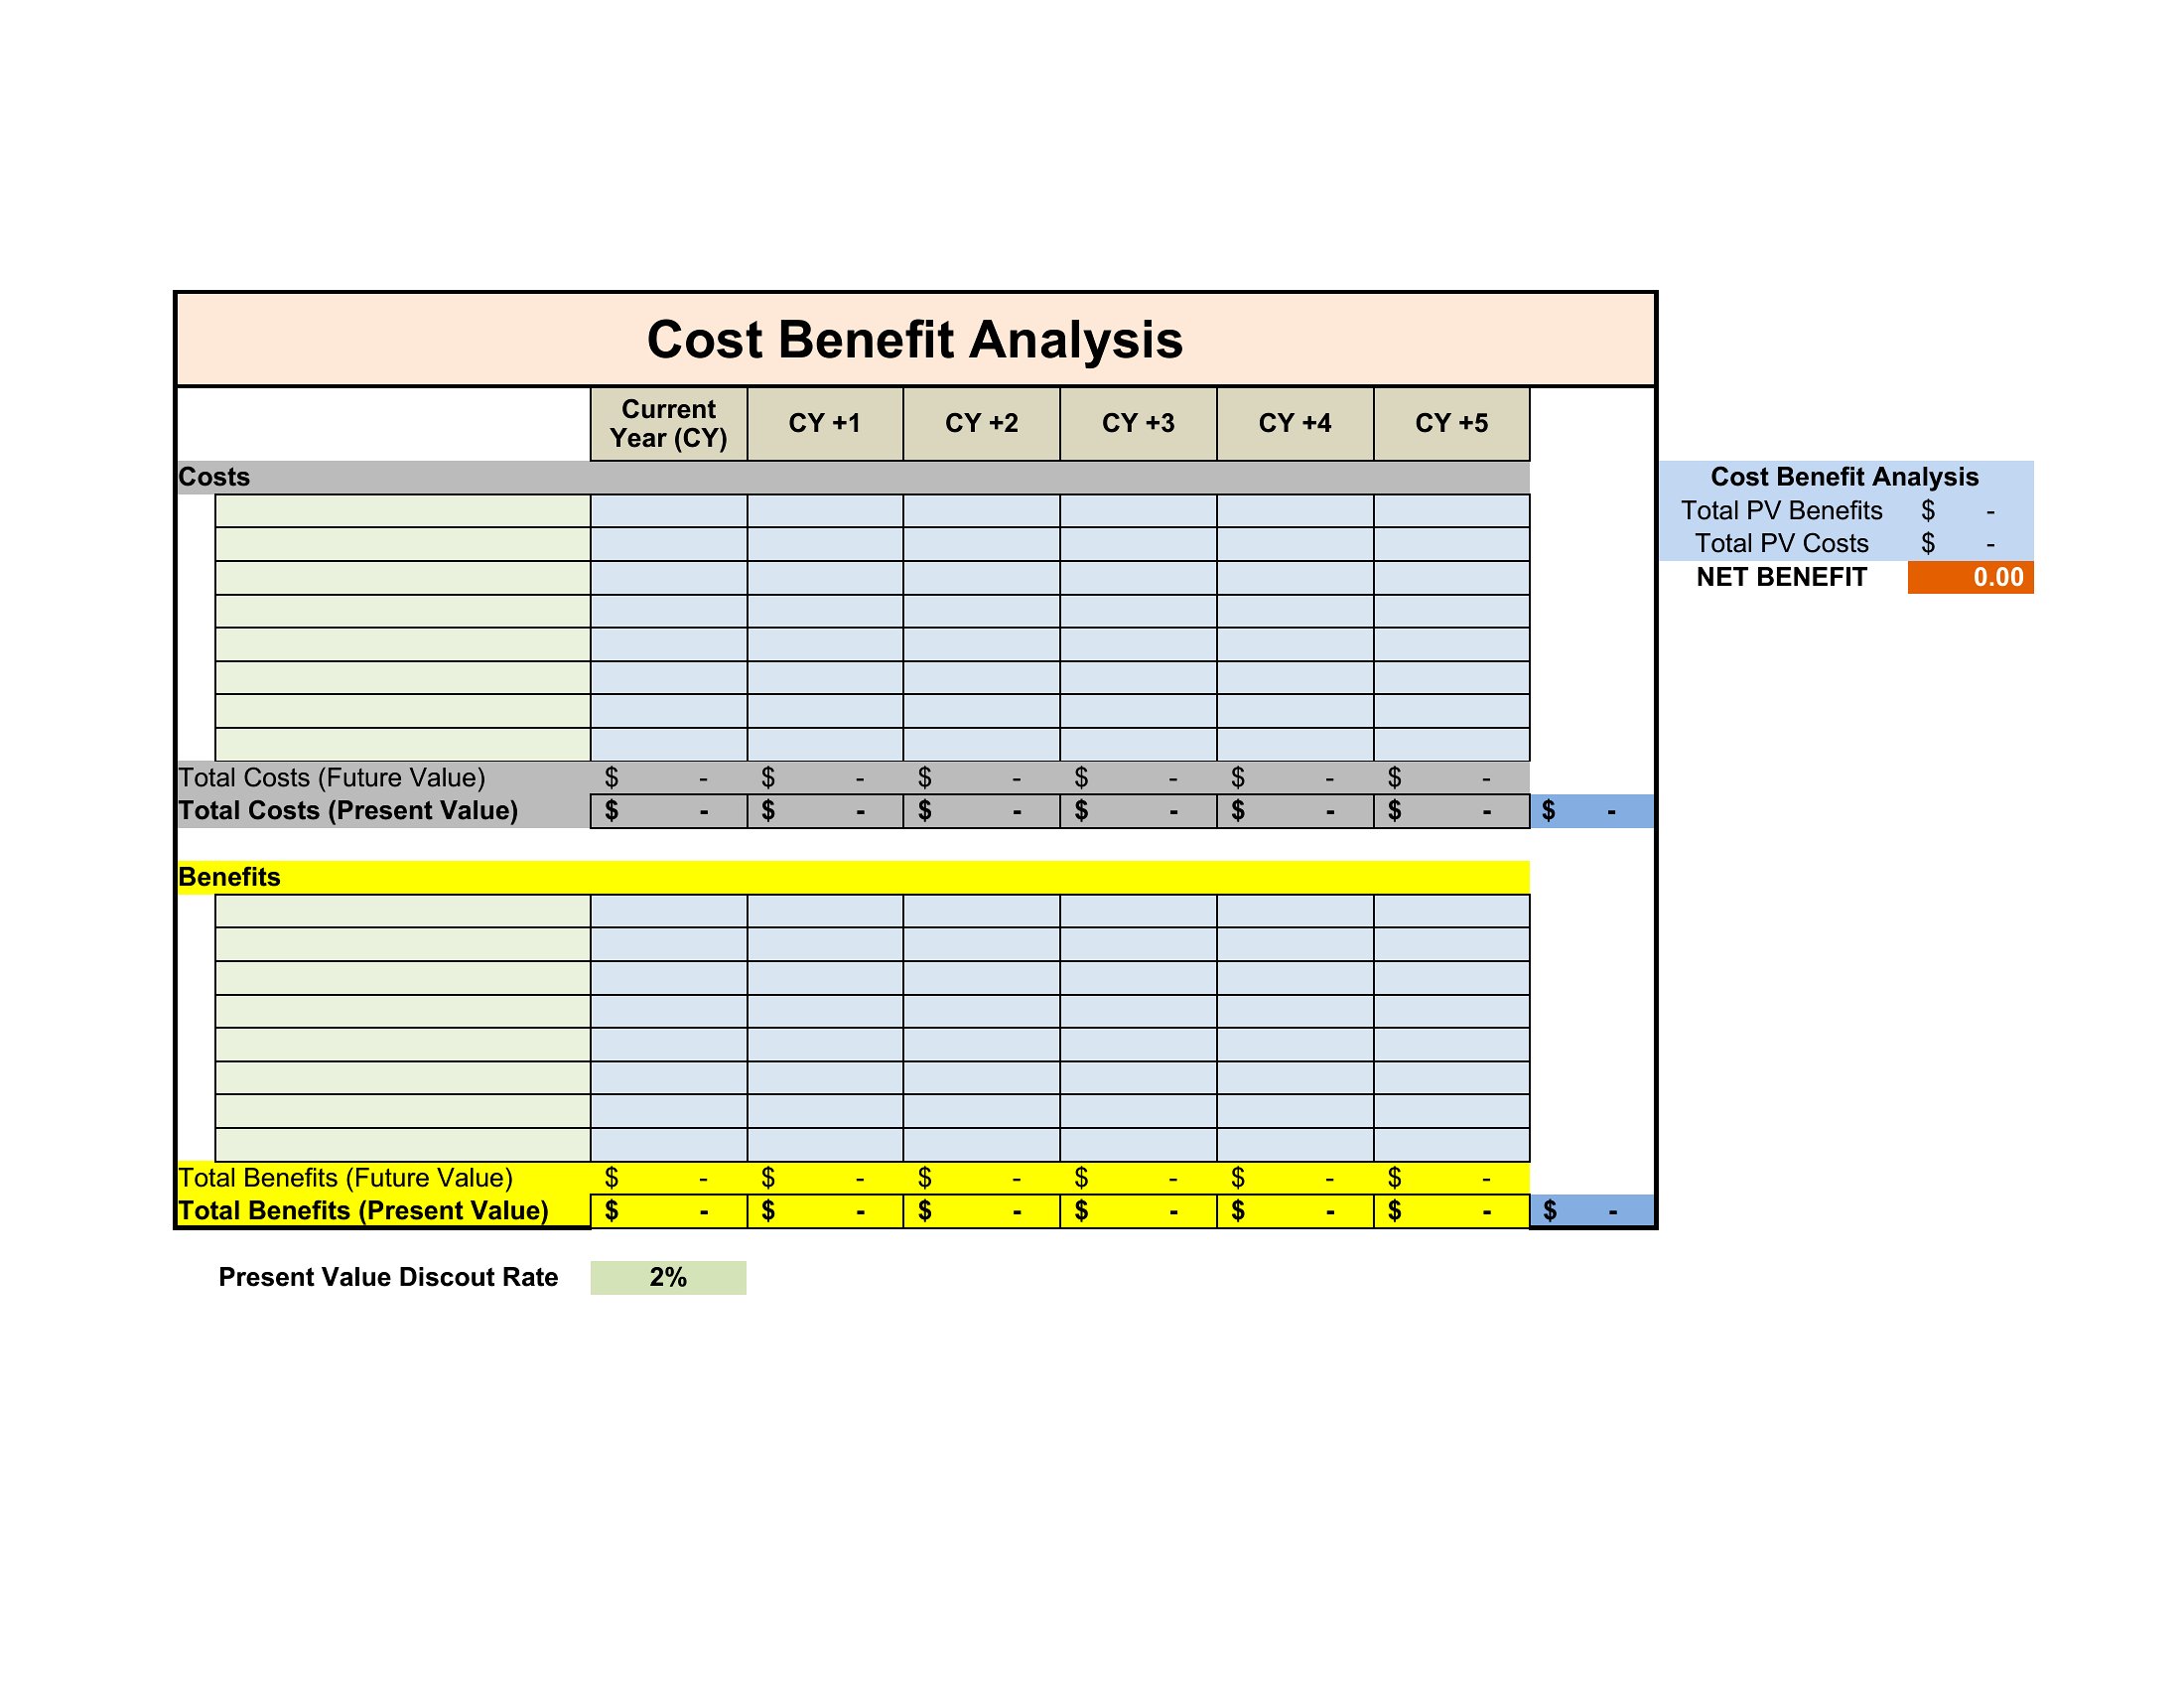Click the summary box Cost Benefit Analysis heading
This screenshot has height=1688, width=2184.
[x=1844, y=477]
